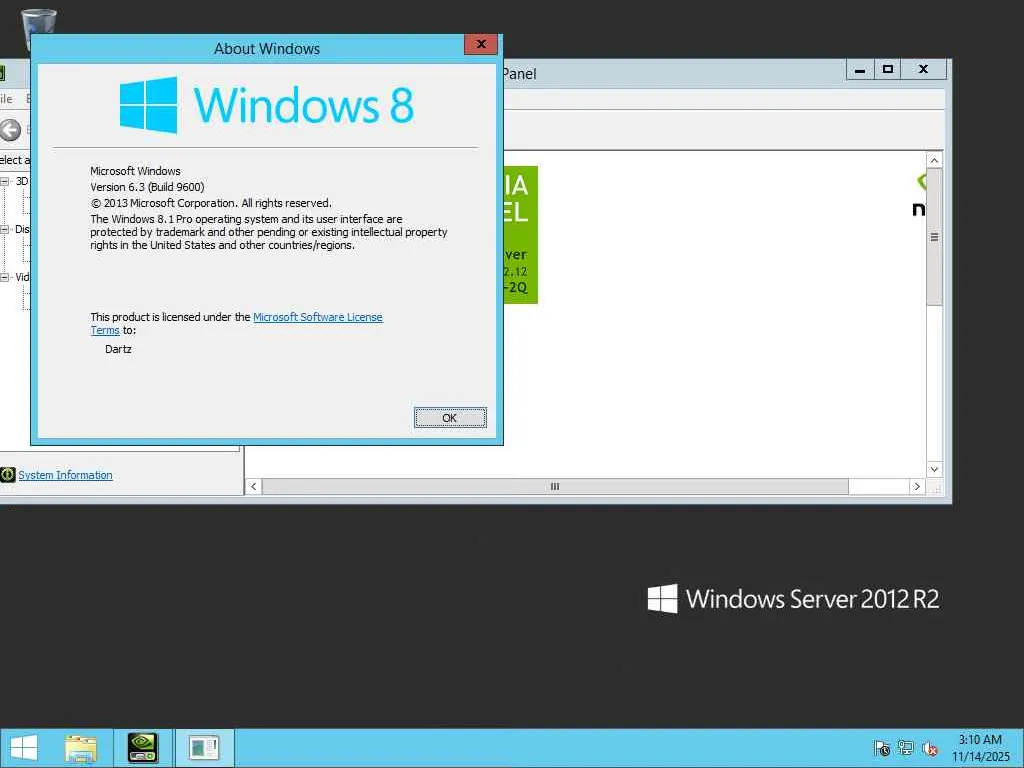Click OK in the About Windows dialog

pyautogui.click(x=450, y=418)
